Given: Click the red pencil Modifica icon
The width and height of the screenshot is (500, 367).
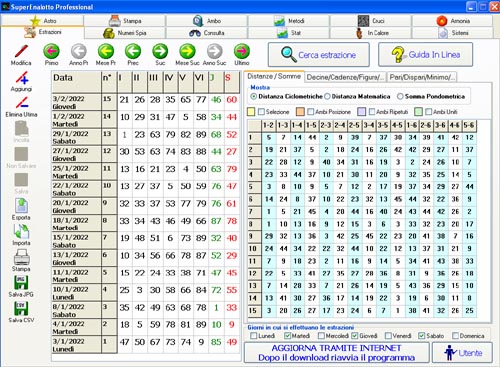Looking at the screenshot, I should [x=21, y=52].
